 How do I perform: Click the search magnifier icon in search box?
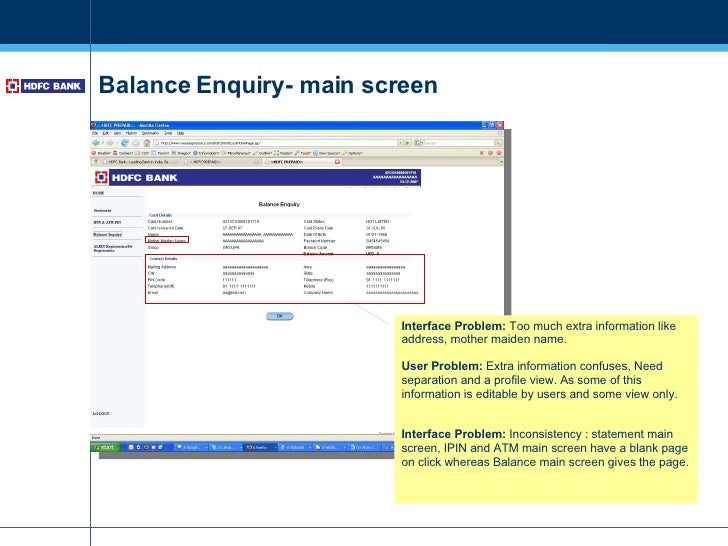click(498, 143)
